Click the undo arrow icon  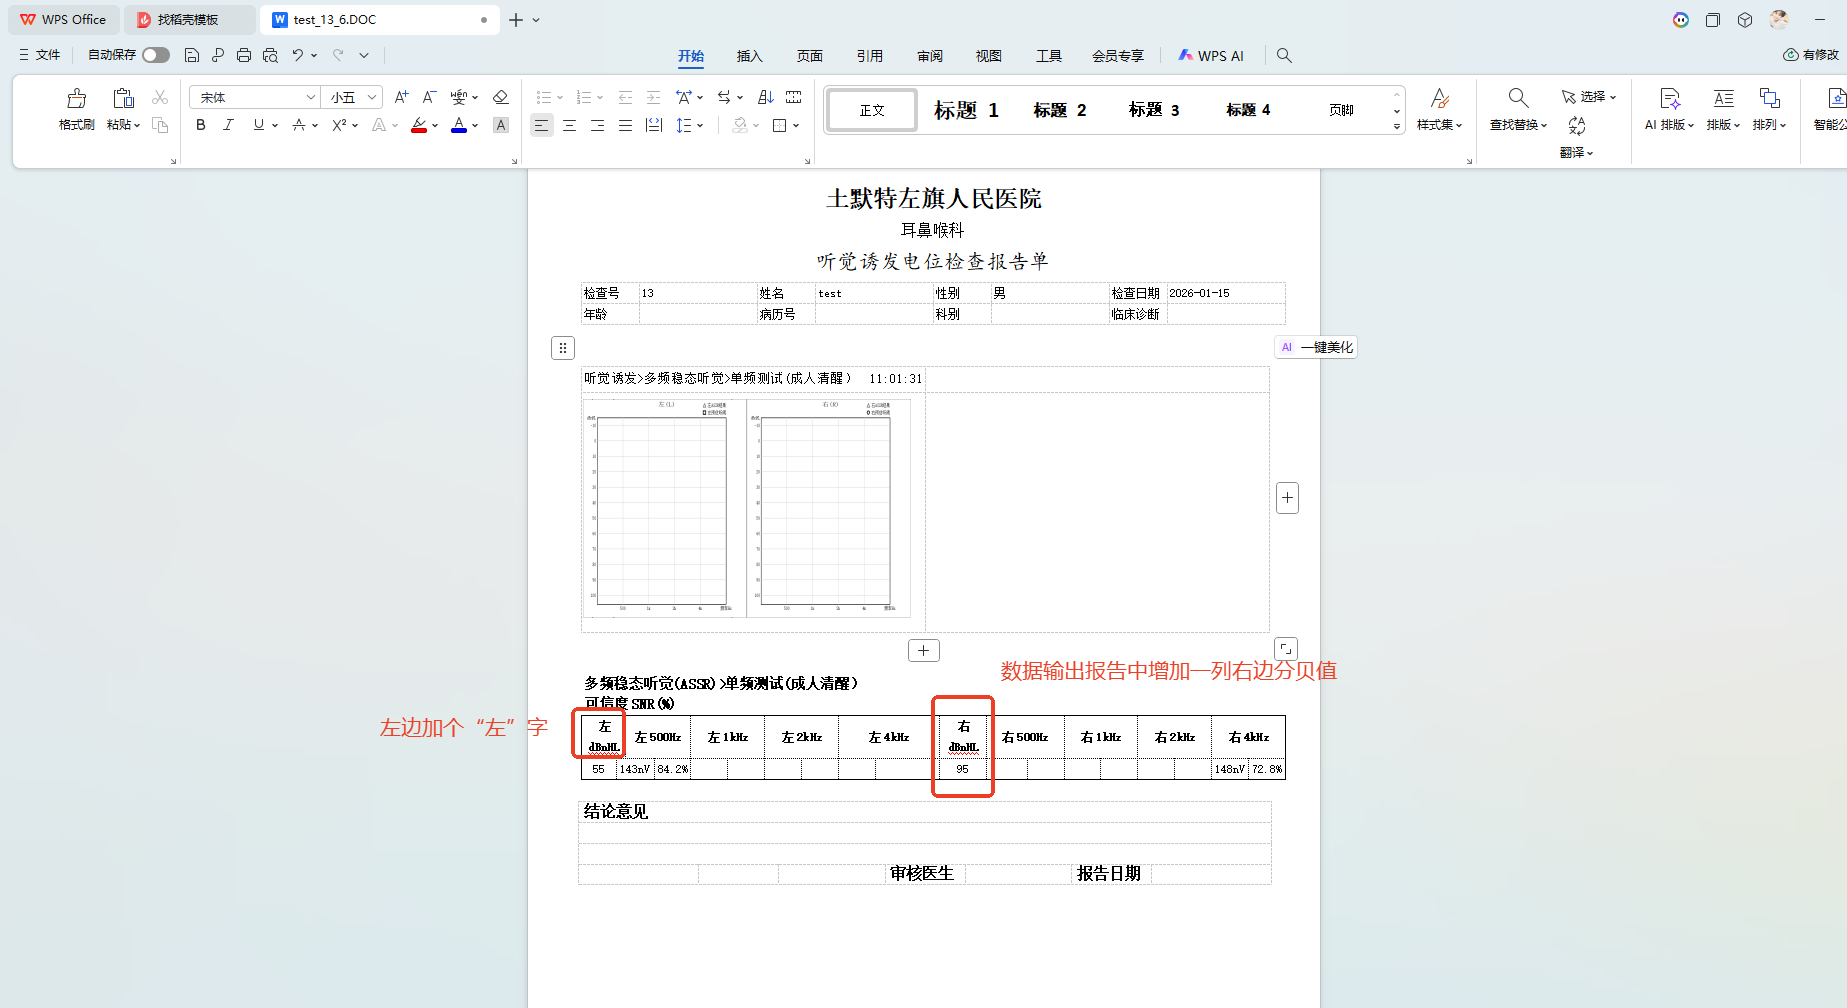pos(297,55)
